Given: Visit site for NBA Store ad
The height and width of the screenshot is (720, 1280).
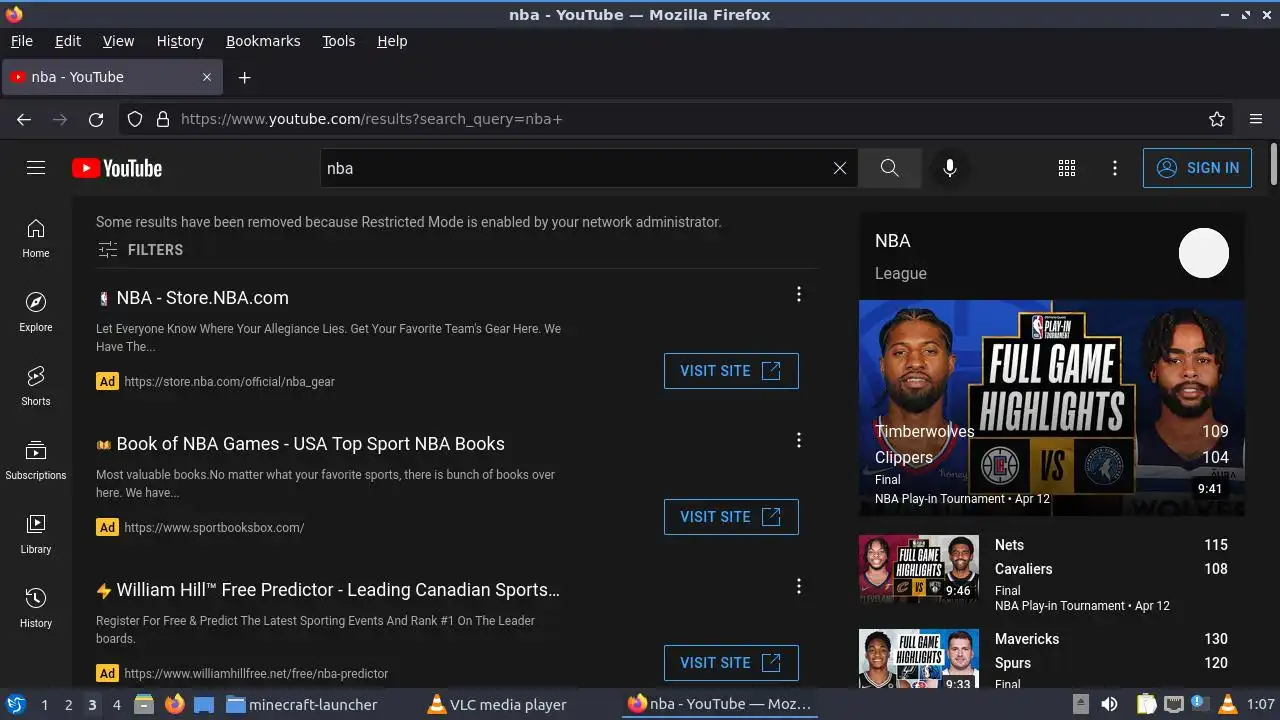Looking at the screenshot, I should (731, 370).
